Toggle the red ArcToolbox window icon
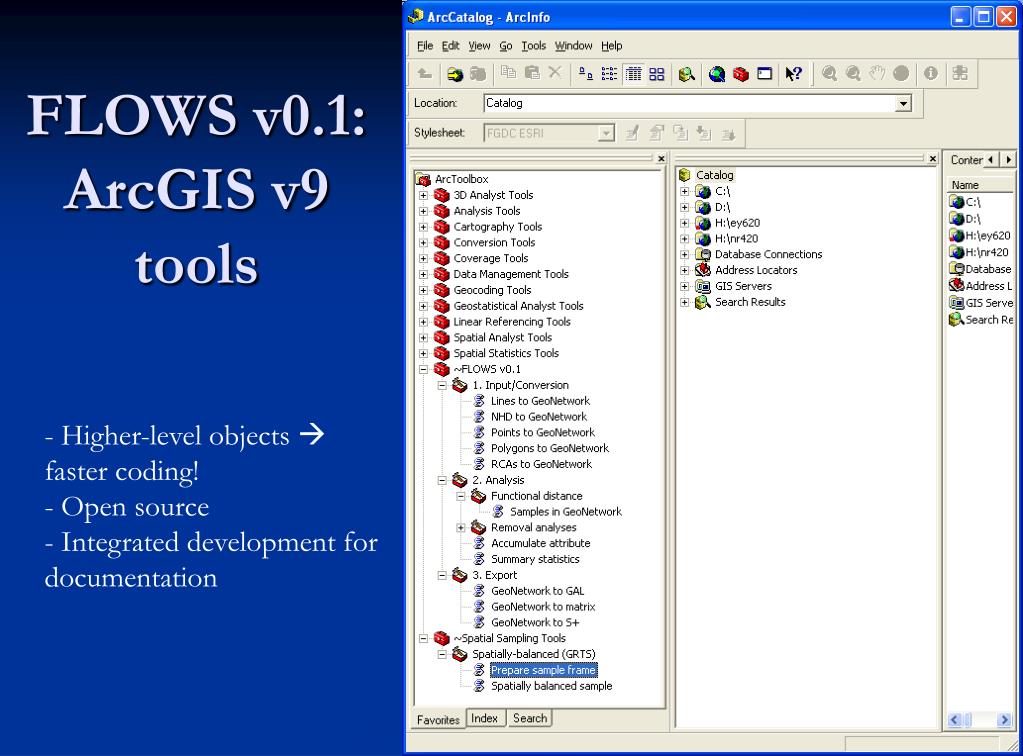Viewport: 1023px width, 756px height. coord(741,74)
